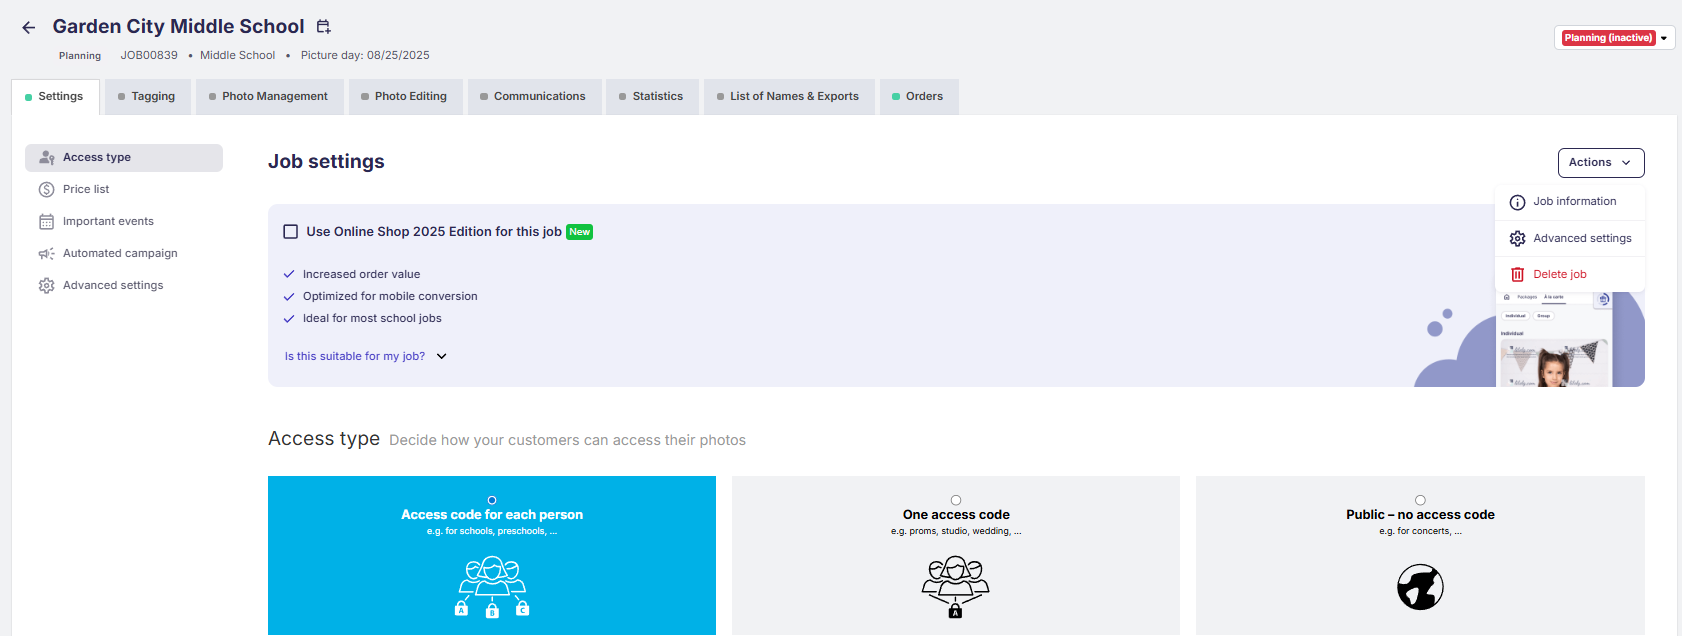
Task: Choose Job information from the Actions menu
Action: [1570, 202]
